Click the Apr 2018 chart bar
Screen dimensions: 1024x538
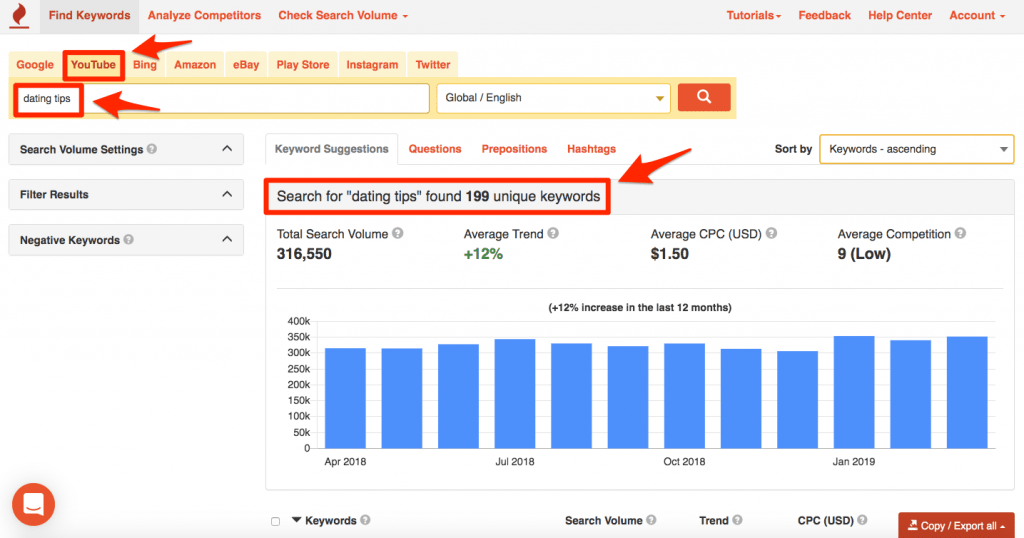click(x=345, y=398)
